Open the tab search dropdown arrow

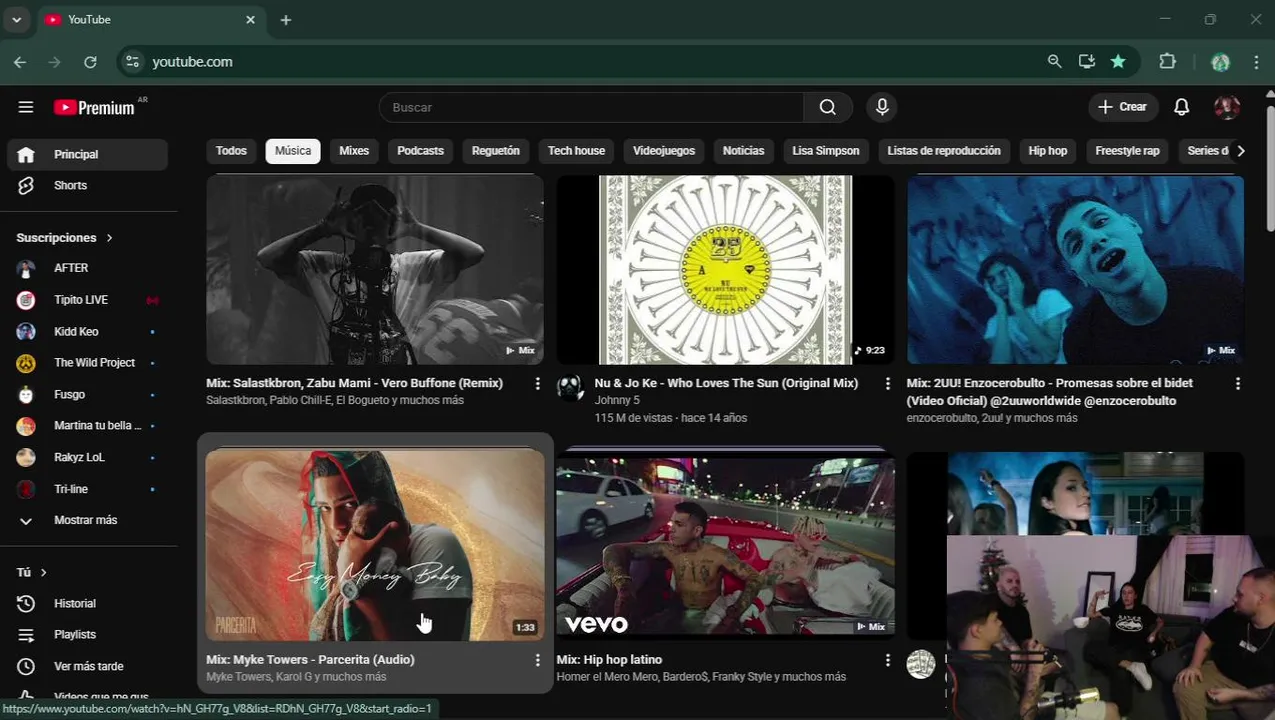pos(16,20)
